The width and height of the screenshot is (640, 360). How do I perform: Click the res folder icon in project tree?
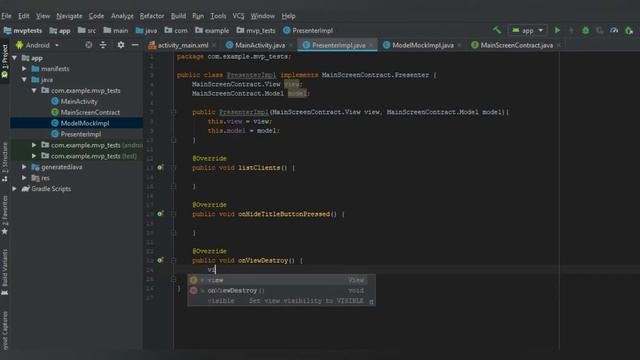(x=36, y=178)
